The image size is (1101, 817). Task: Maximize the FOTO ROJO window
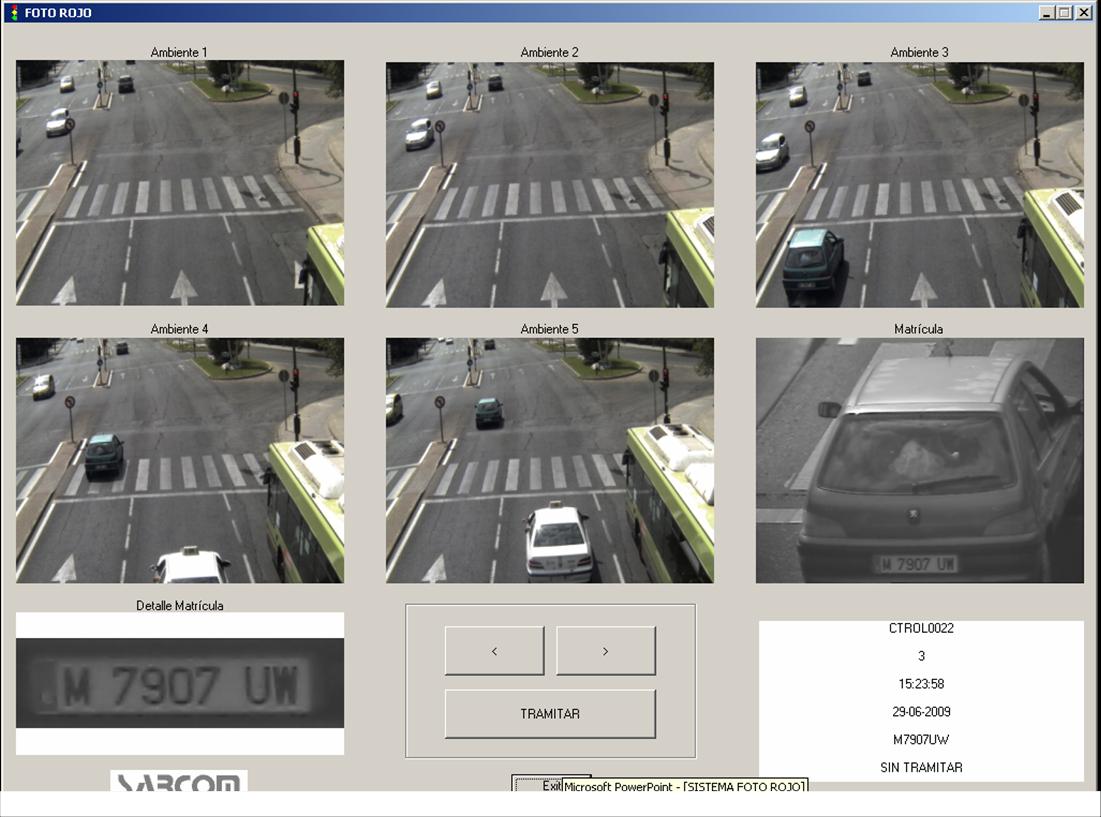1064,13
